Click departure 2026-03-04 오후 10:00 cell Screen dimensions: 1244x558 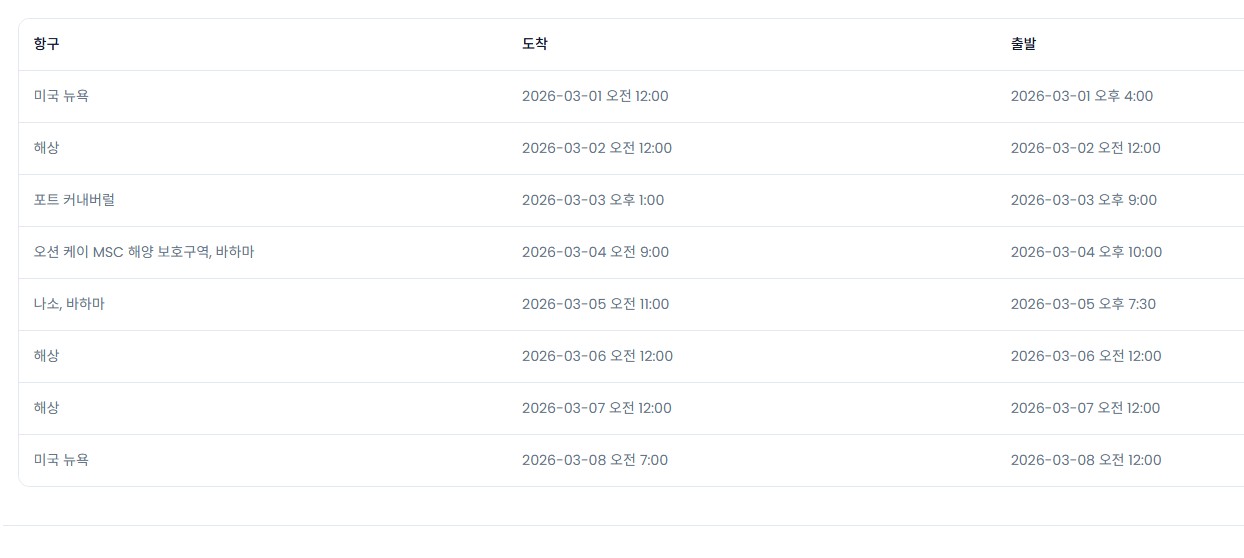pos(1086,252)
